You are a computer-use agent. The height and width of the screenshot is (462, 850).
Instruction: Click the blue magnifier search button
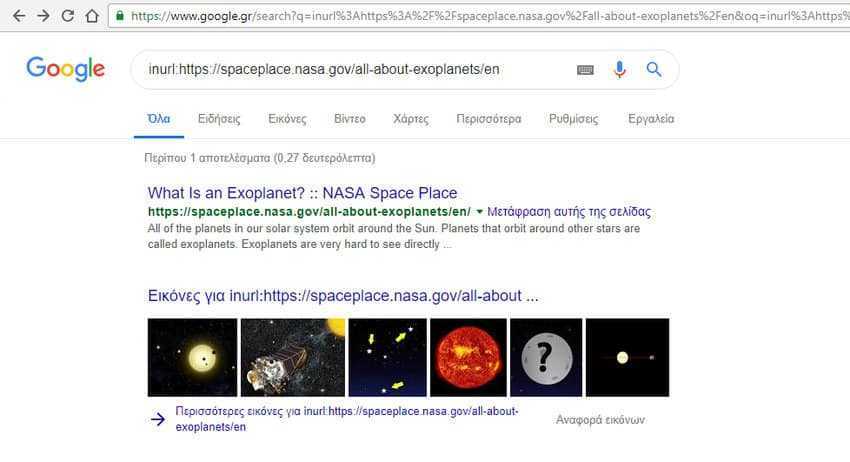pos(654,69)
